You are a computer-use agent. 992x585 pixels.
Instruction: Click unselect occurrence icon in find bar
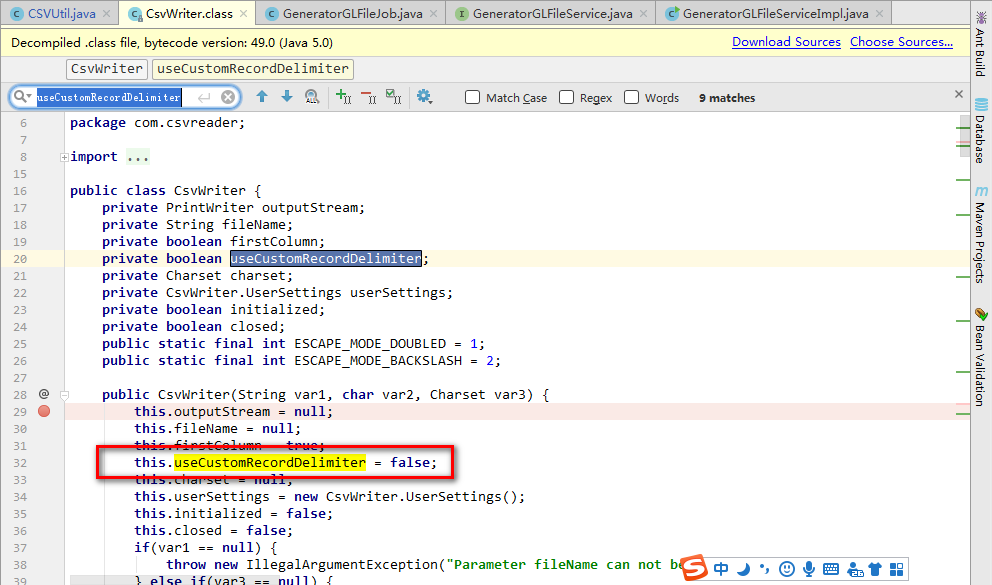click(x=368, y=97)
